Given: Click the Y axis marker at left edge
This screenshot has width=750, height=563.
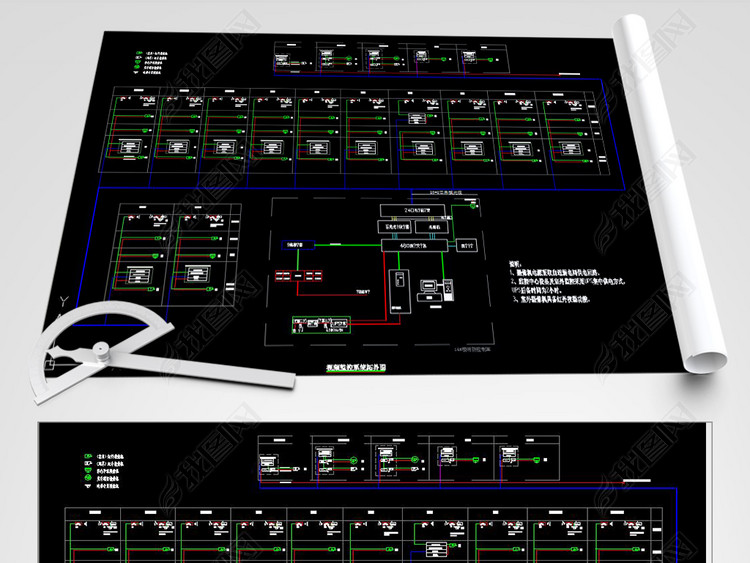Looking at the screenshot, I should tap(64, 300).
